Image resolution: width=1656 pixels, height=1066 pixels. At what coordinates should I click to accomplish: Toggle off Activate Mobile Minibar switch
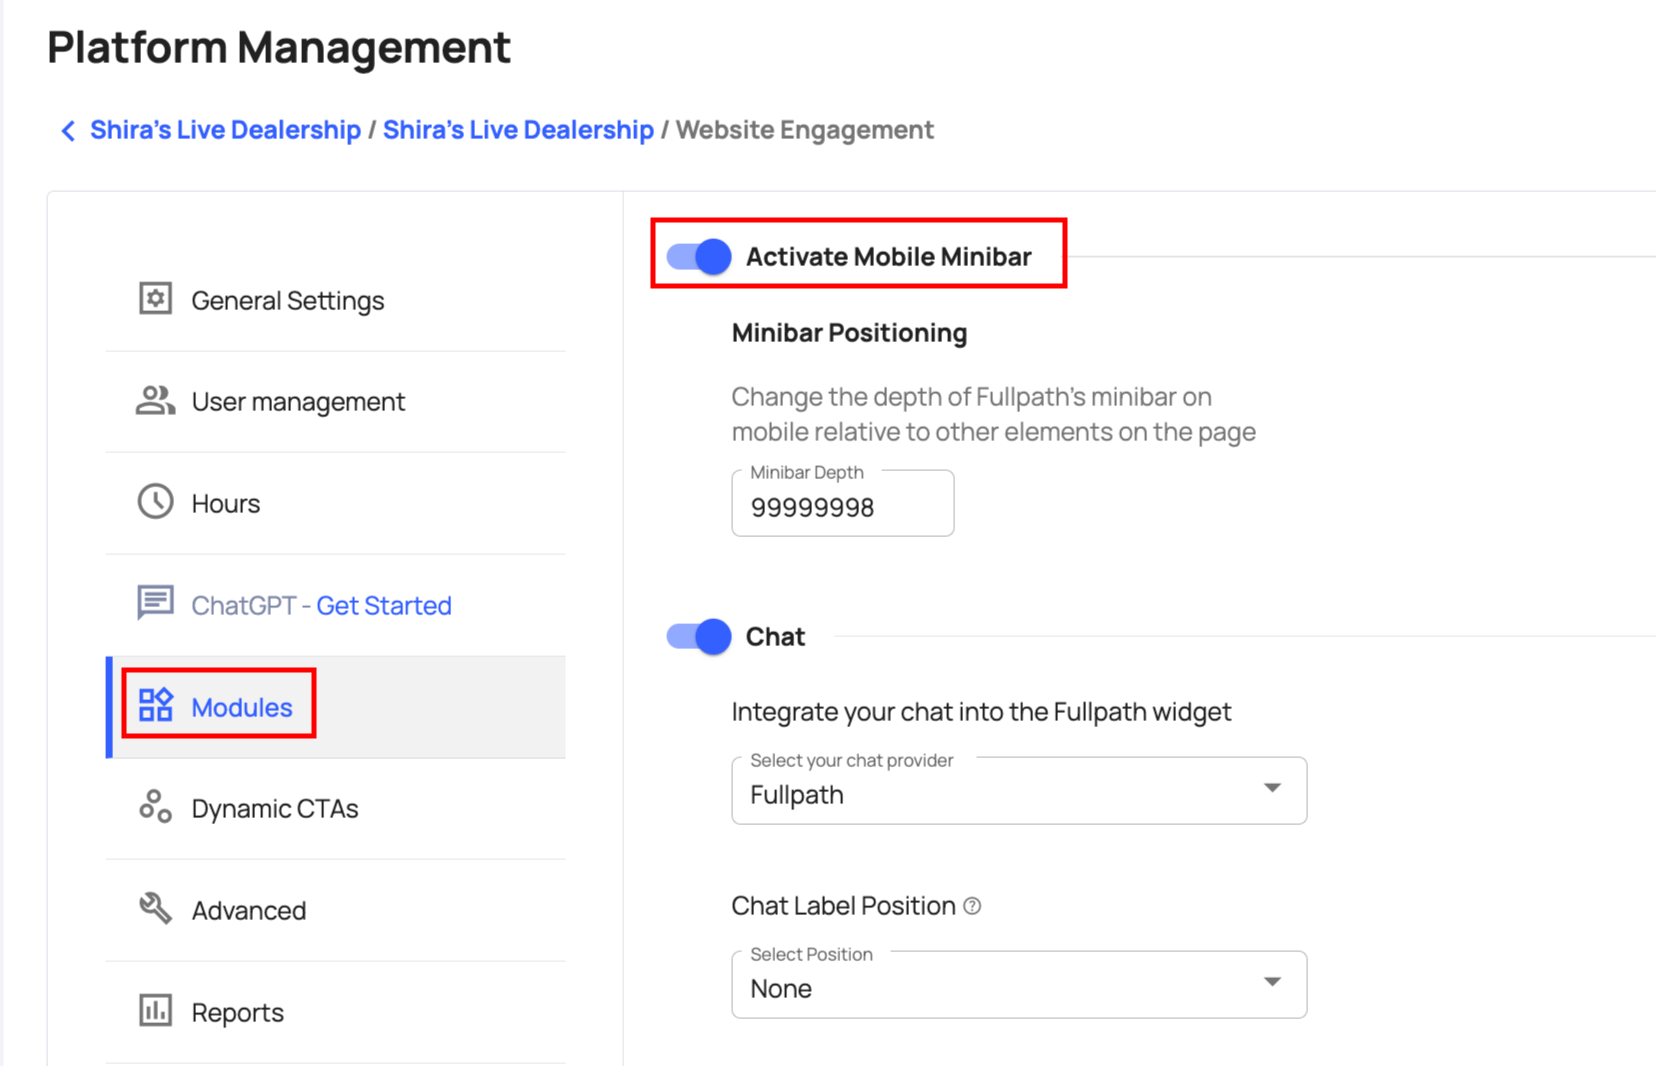(699, 257)
